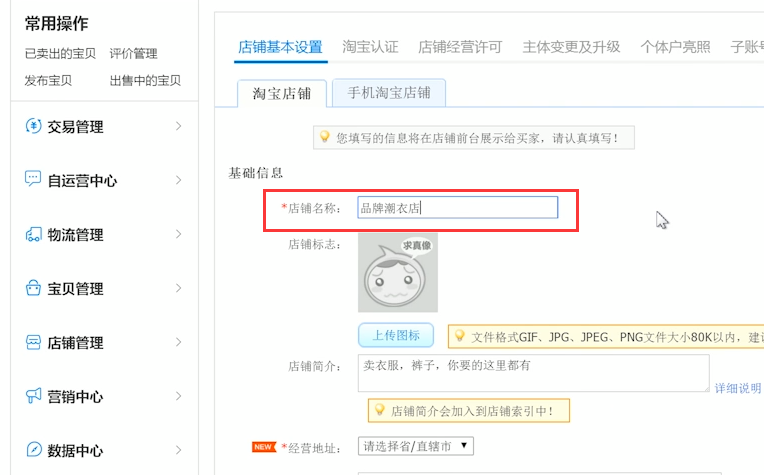The image size is (764, 475).
Task: Click the 自运营中心 chat icon
Action: 33,180
